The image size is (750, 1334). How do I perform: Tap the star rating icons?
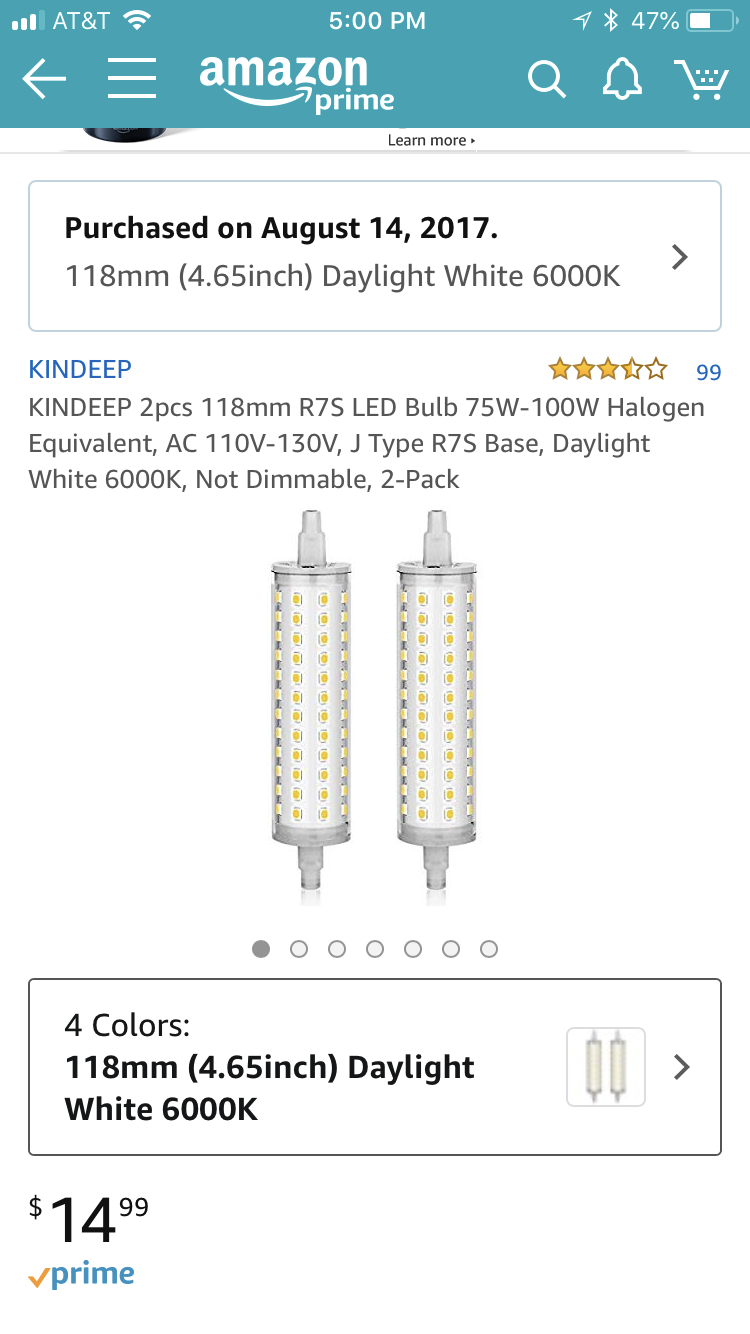[608, 371]
